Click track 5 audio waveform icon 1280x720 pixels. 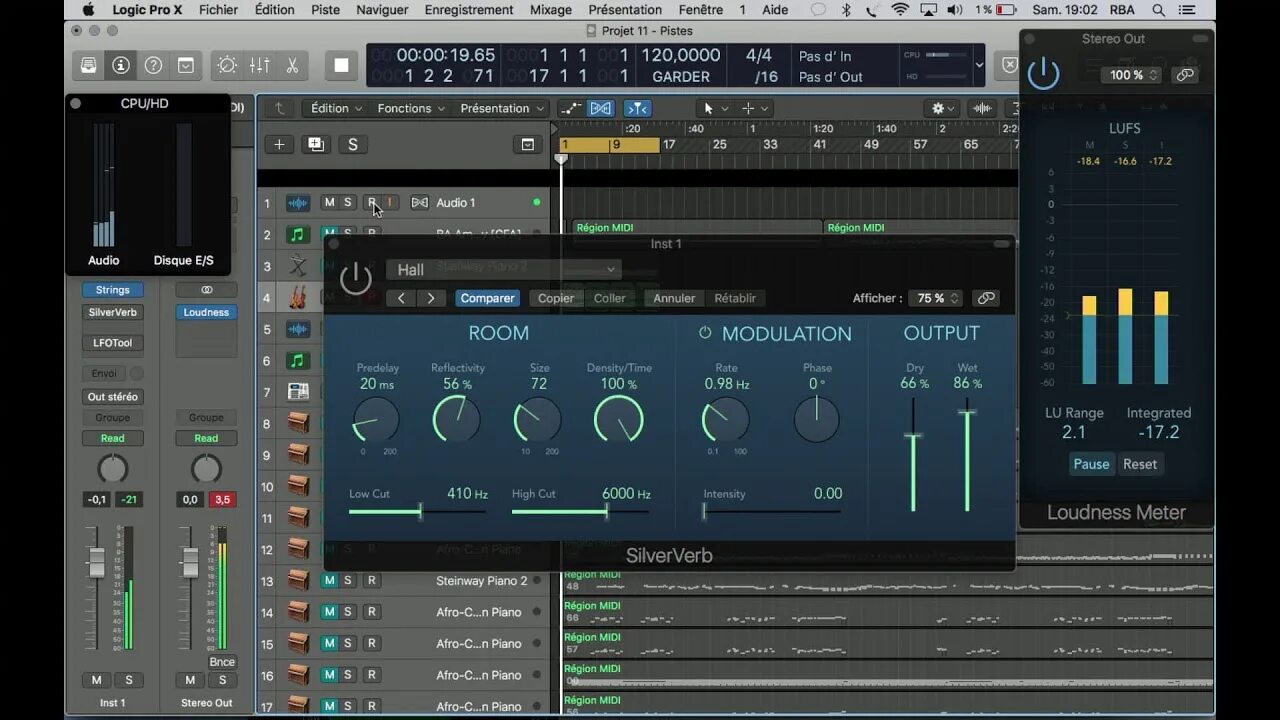tap(298, 329)
